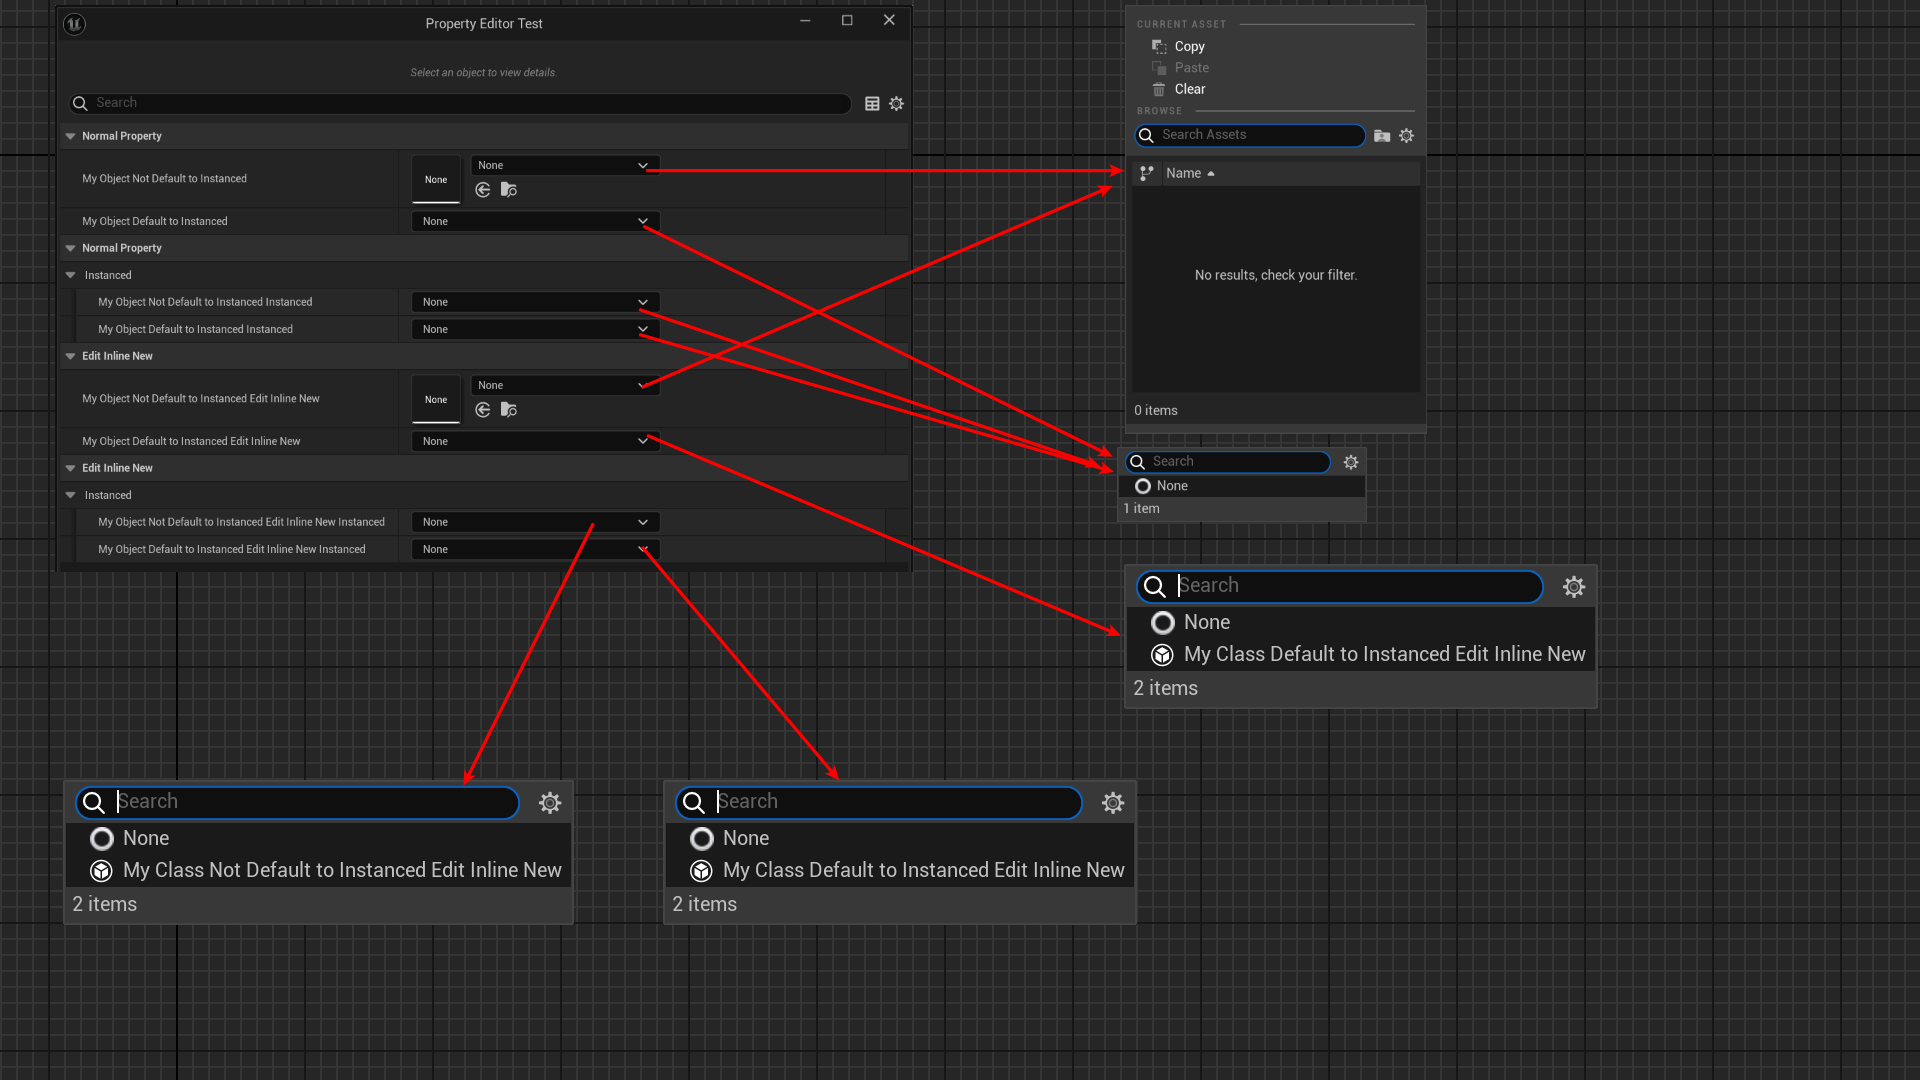Click None thumbnail for first object property
The width and height of the screenshot is (1920, 1080).
(x=436, y=180)
